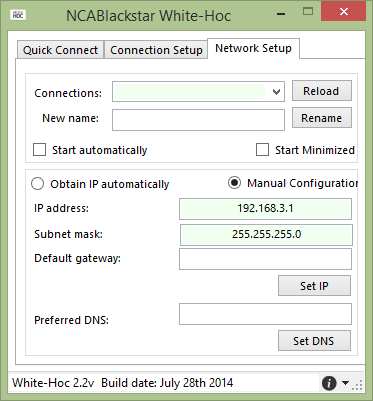The image size is (373, 401).
Task: Enable Start automatically checkbox
Action: pos(39,150)
